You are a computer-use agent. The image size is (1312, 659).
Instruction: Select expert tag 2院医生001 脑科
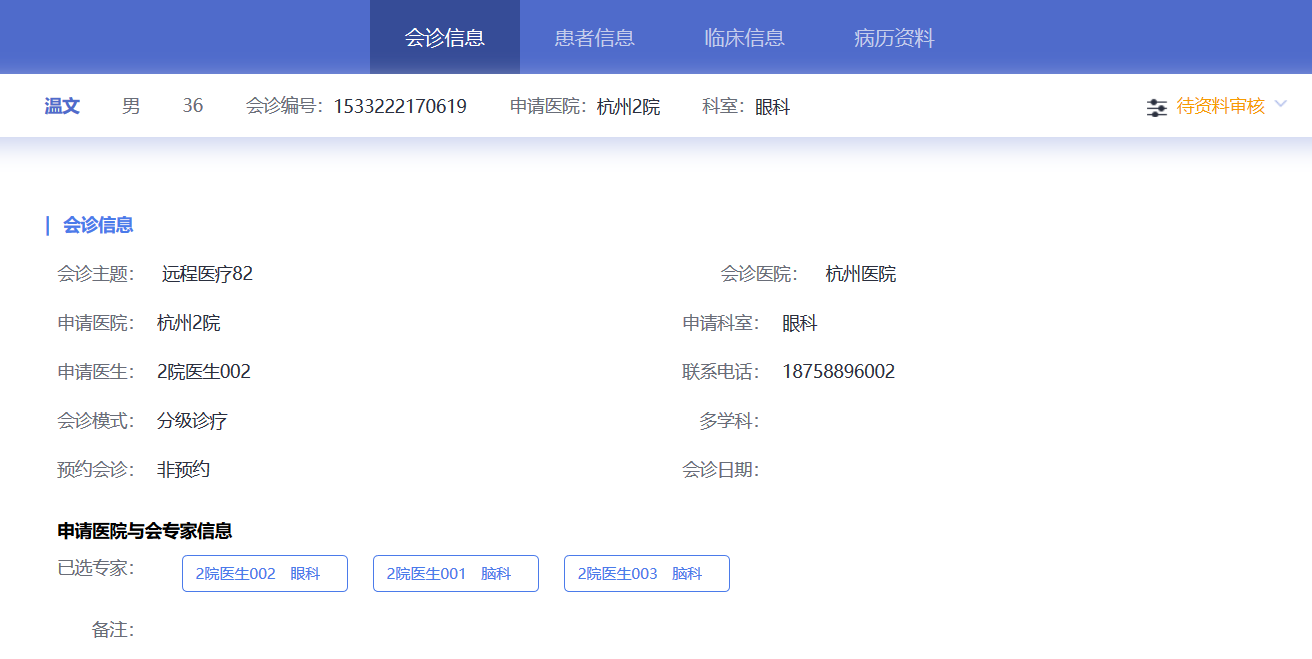point(456,574)
